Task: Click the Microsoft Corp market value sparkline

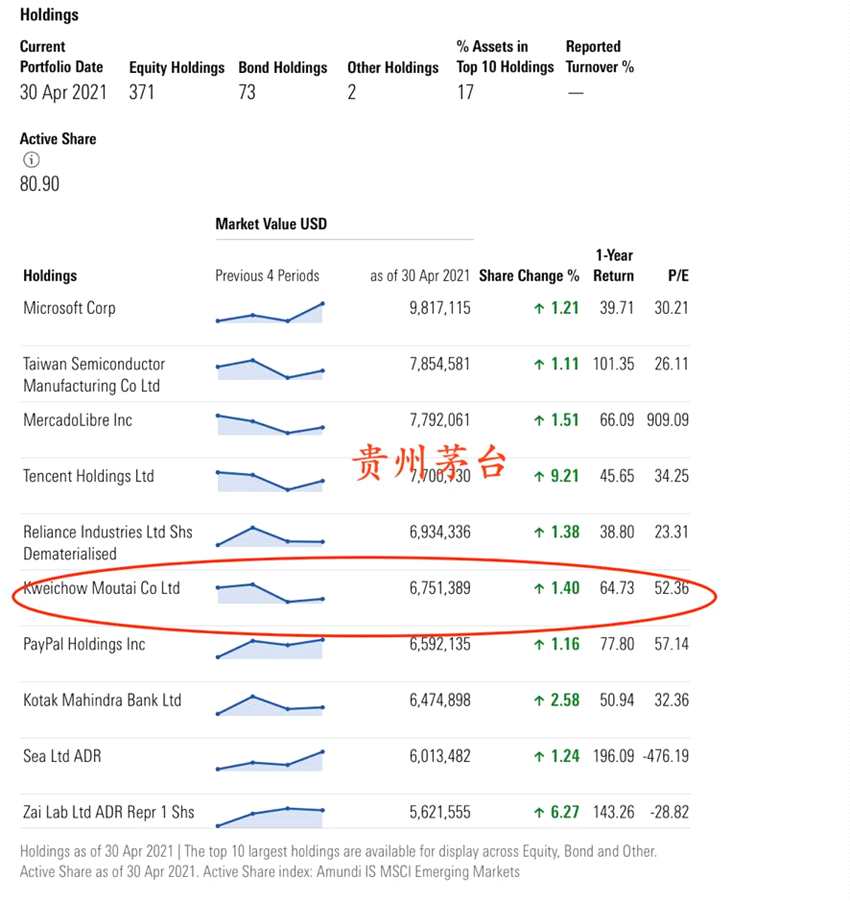Action: 270,312
